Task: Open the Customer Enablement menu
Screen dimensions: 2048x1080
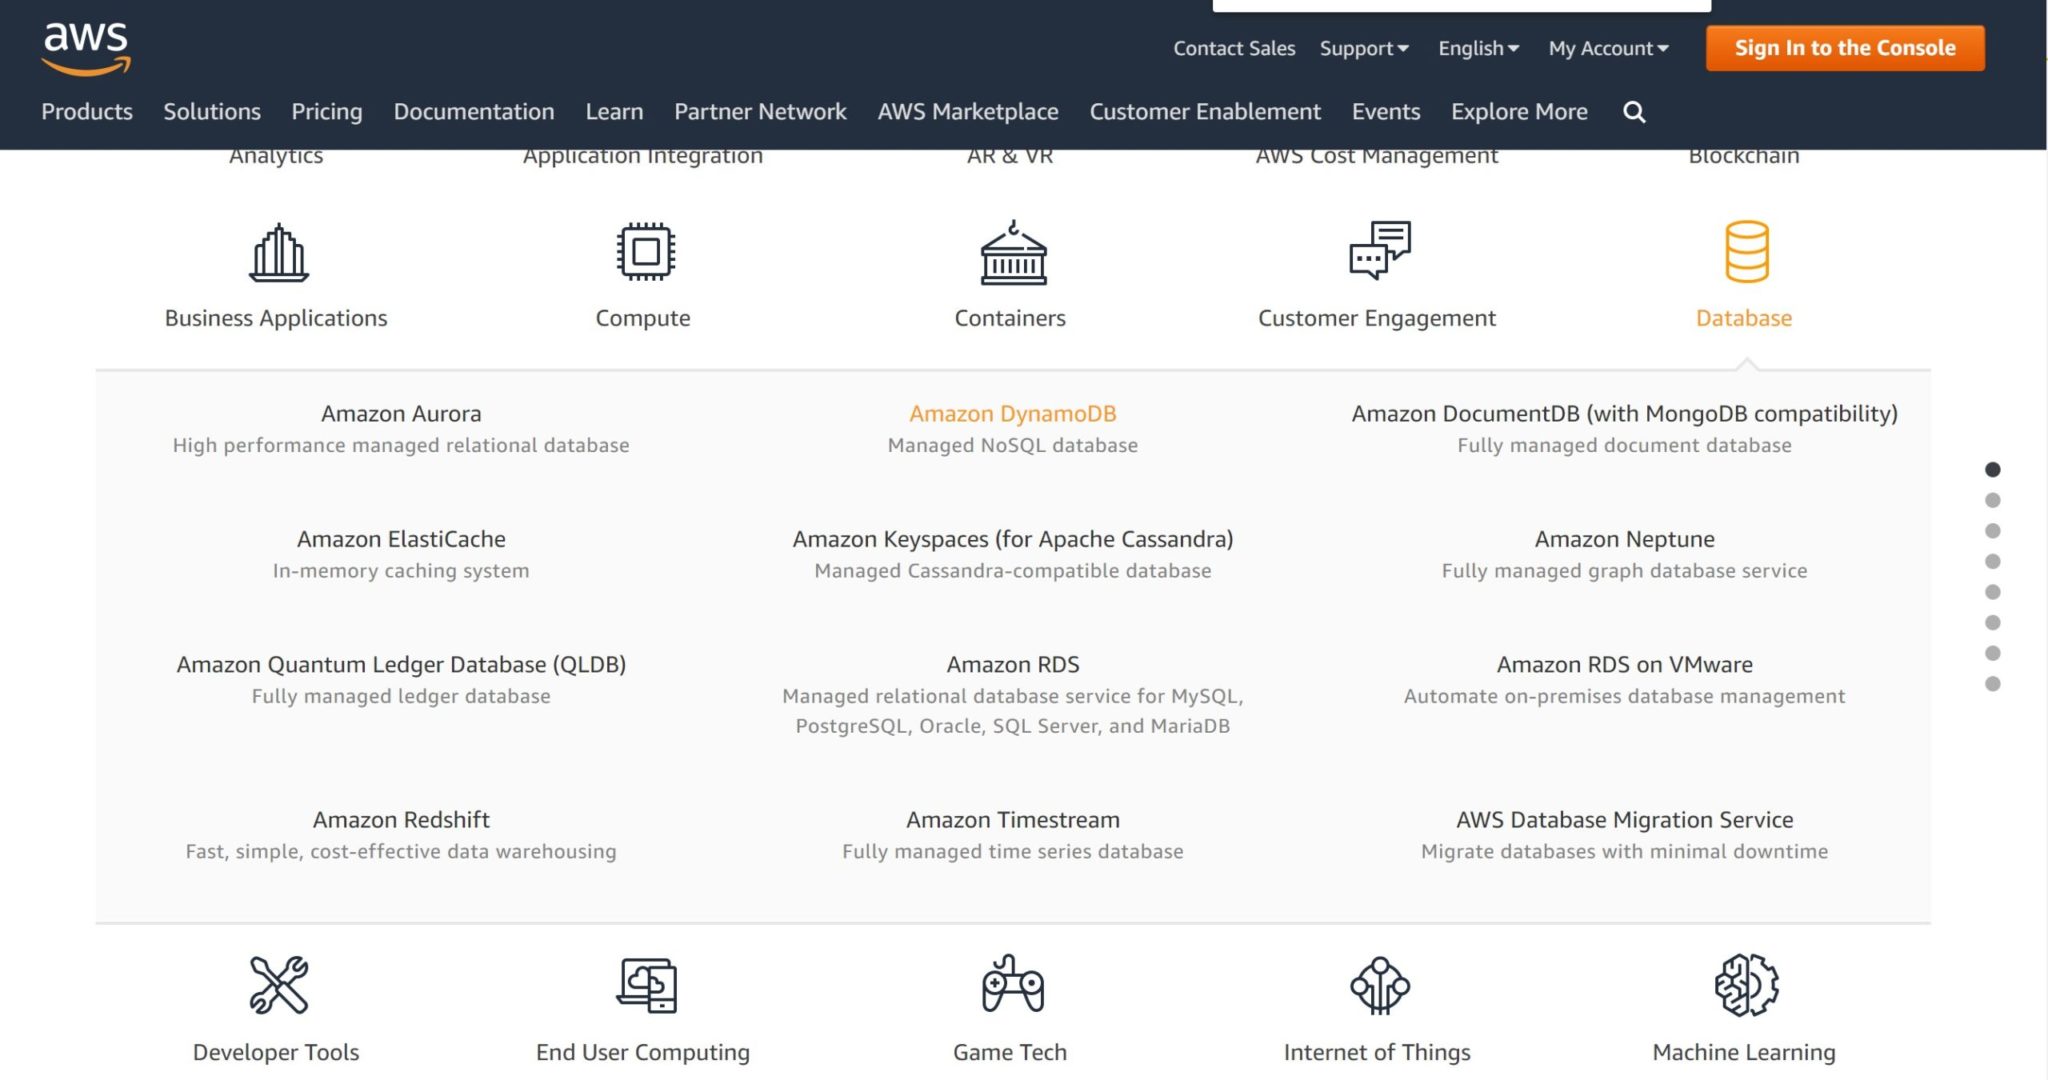Action: tap(1205, 111)
